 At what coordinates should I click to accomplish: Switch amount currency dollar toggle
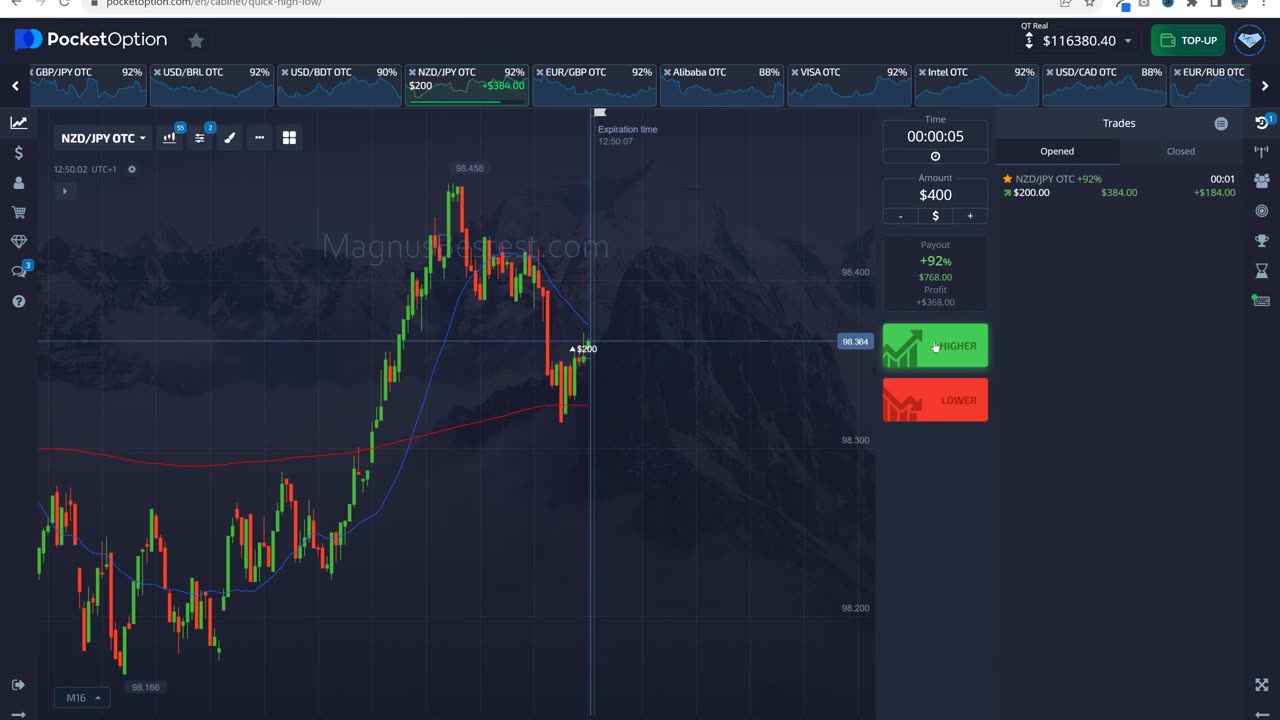point(935,216)
